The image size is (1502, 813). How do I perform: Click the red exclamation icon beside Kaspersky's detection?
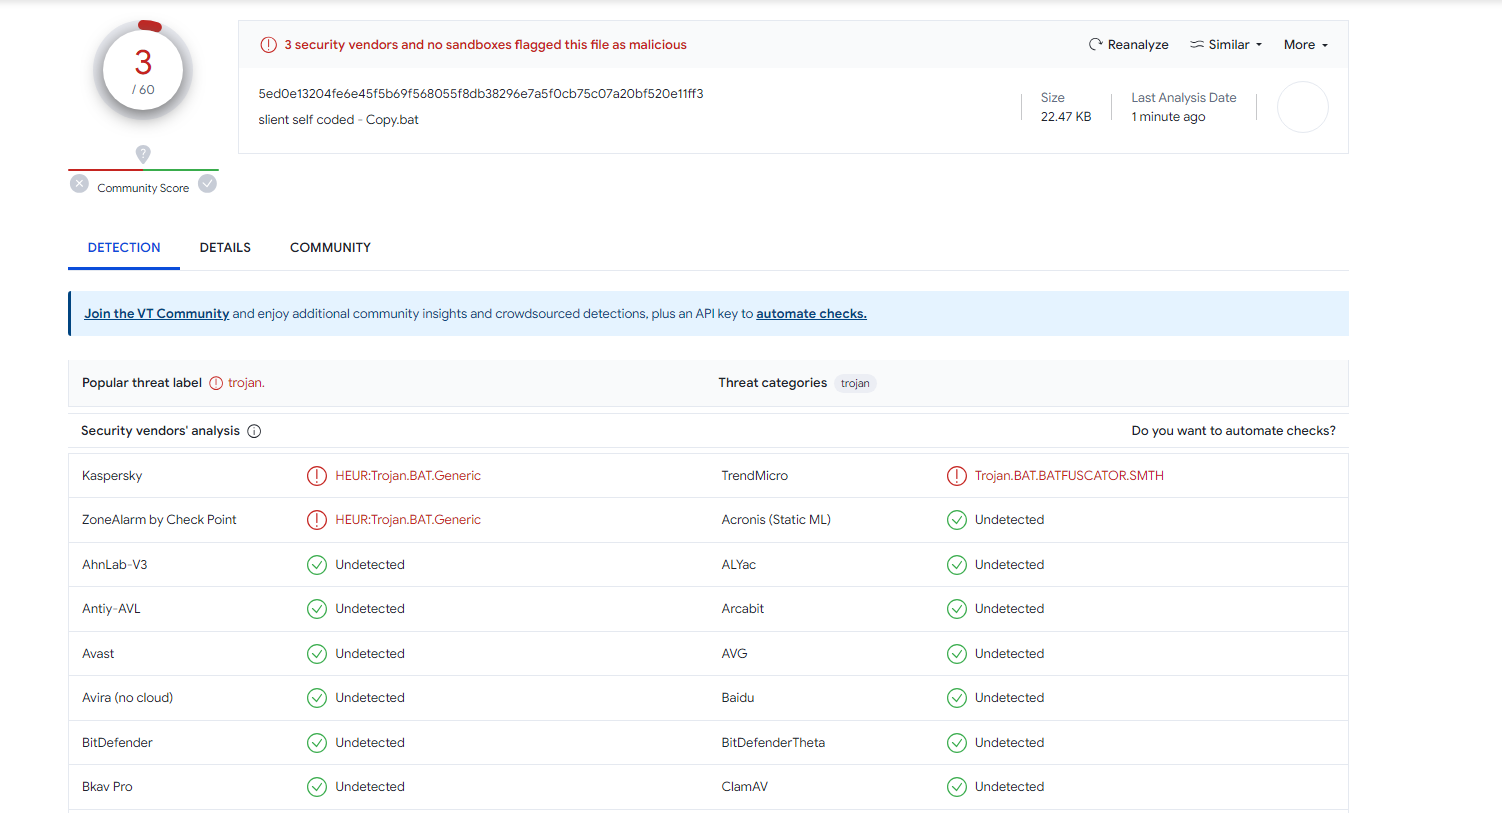click(x=317, y=475)
